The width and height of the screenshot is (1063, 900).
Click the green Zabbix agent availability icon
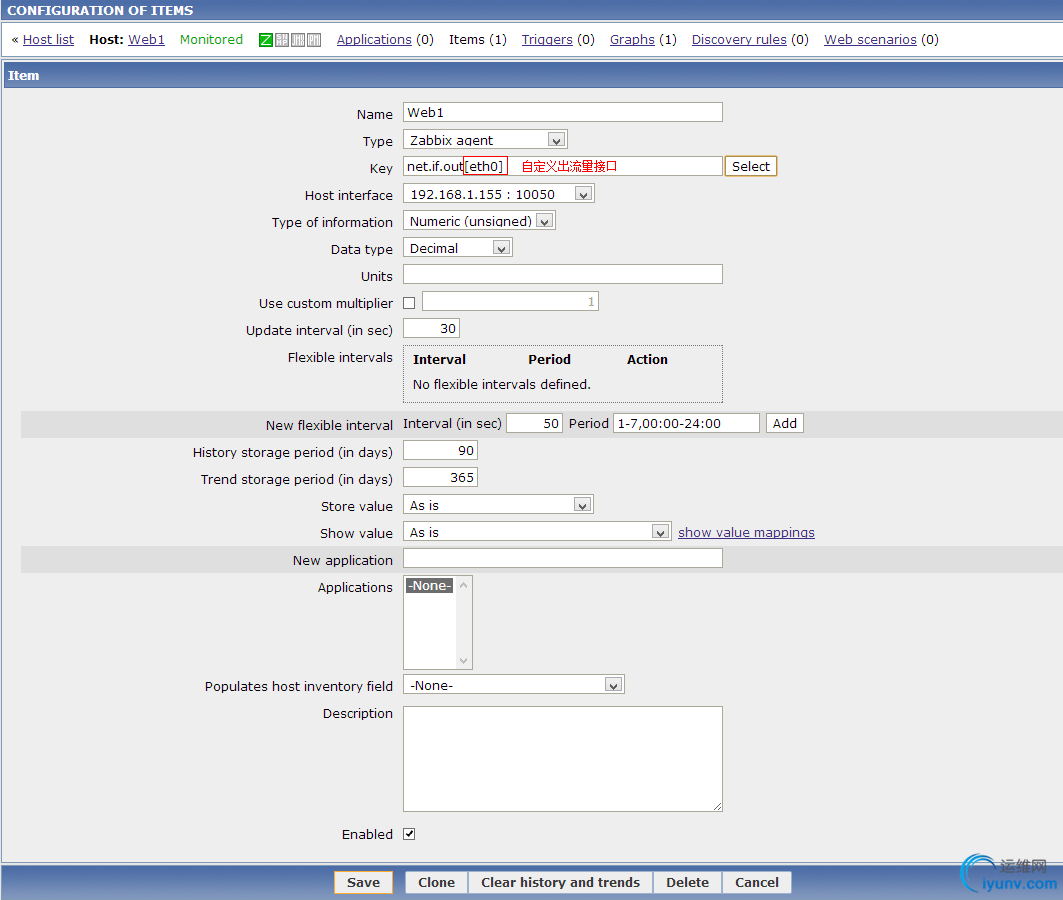(x=266, y=40)
